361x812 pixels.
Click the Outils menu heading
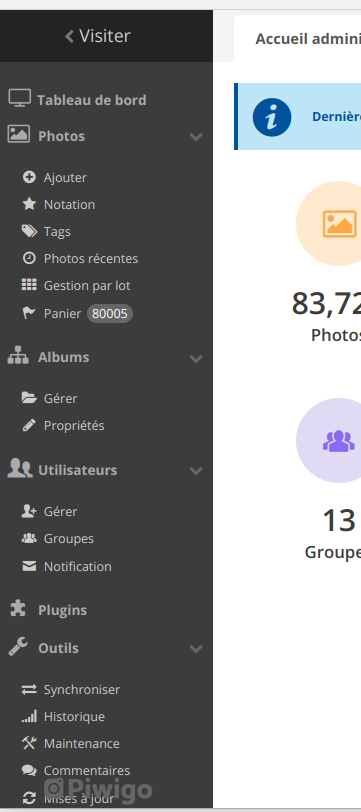[59, 648]
